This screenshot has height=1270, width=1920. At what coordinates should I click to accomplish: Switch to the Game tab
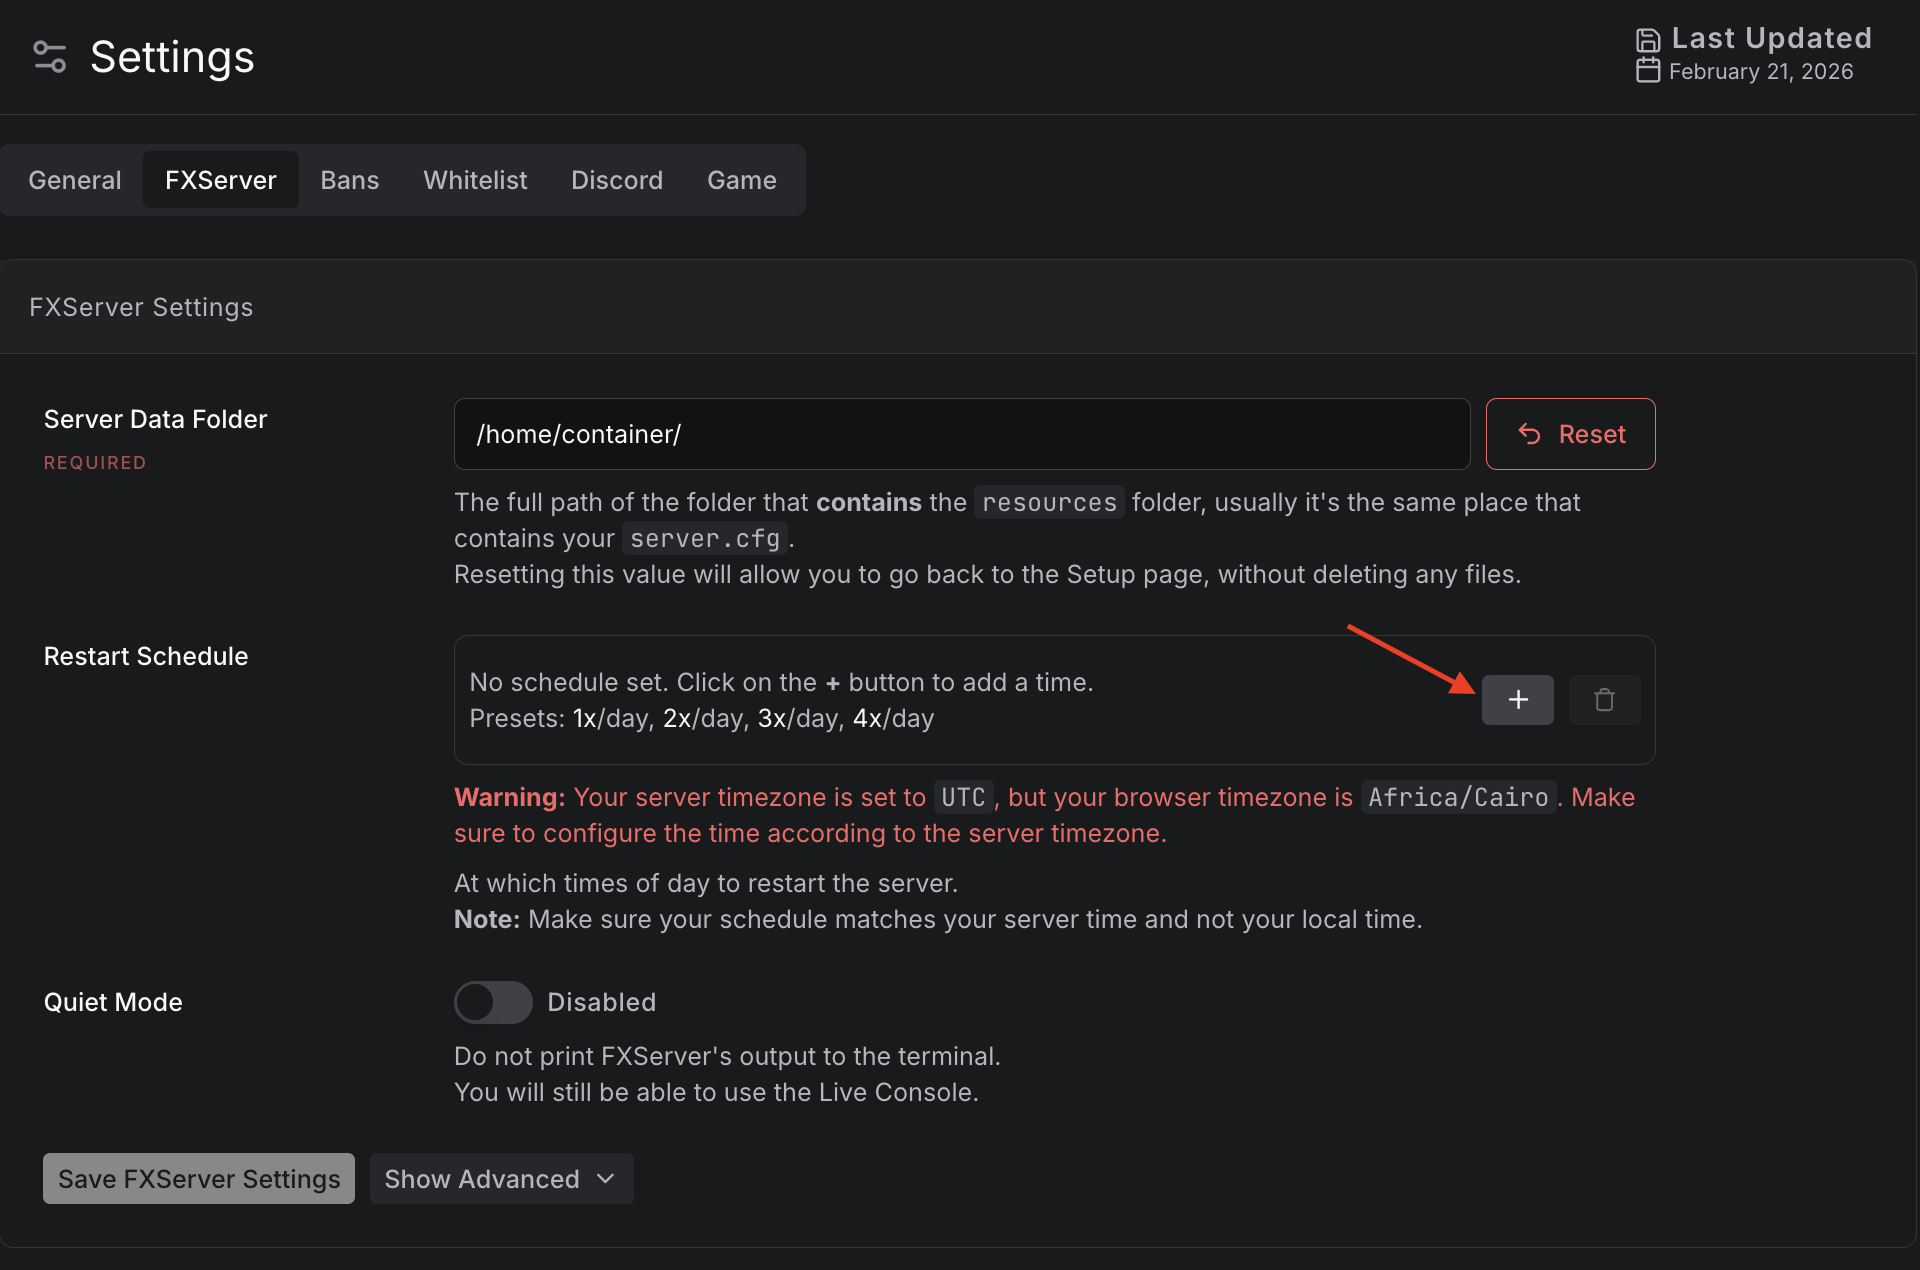tap(742, 180)
